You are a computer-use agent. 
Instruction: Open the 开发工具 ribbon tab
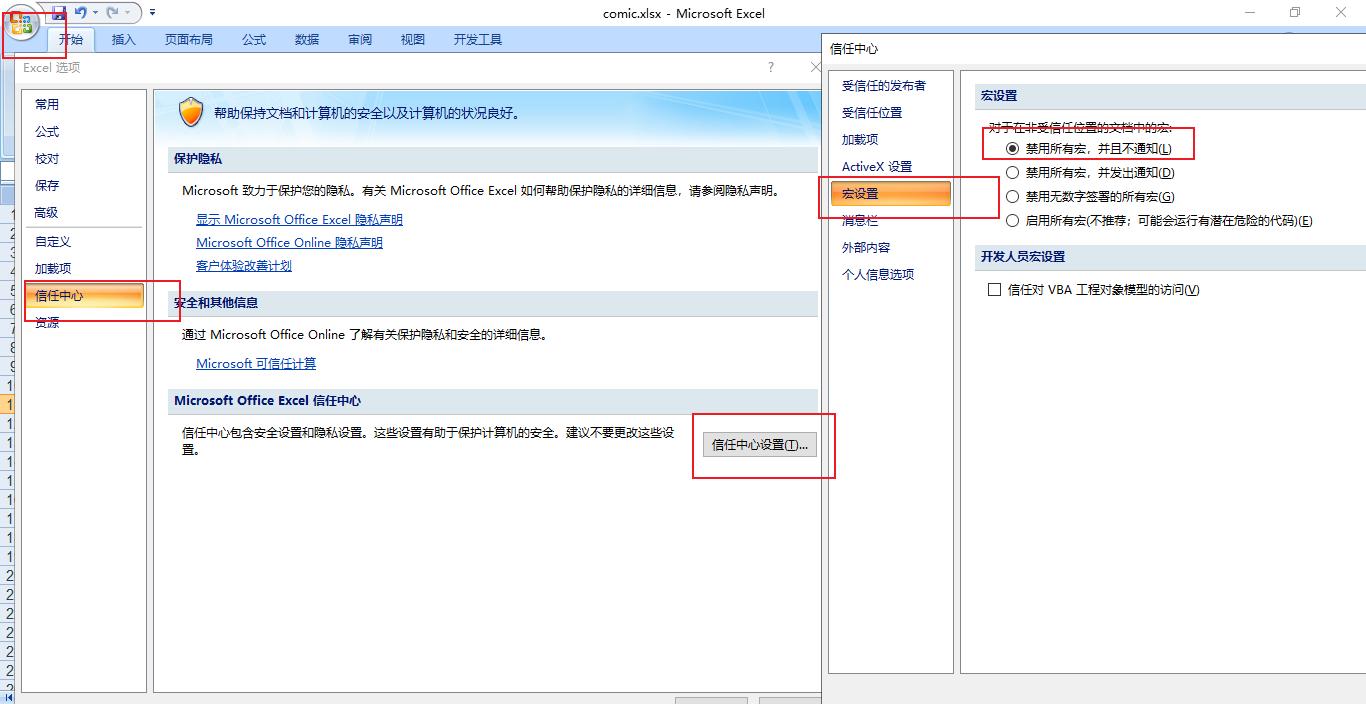[478, 40]
